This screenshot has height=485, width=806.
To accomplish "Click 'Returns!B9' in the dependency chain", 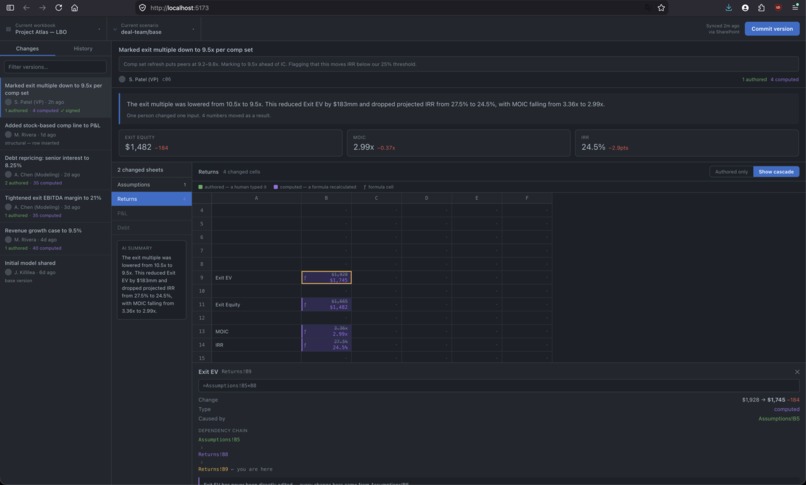I will 213,469.
